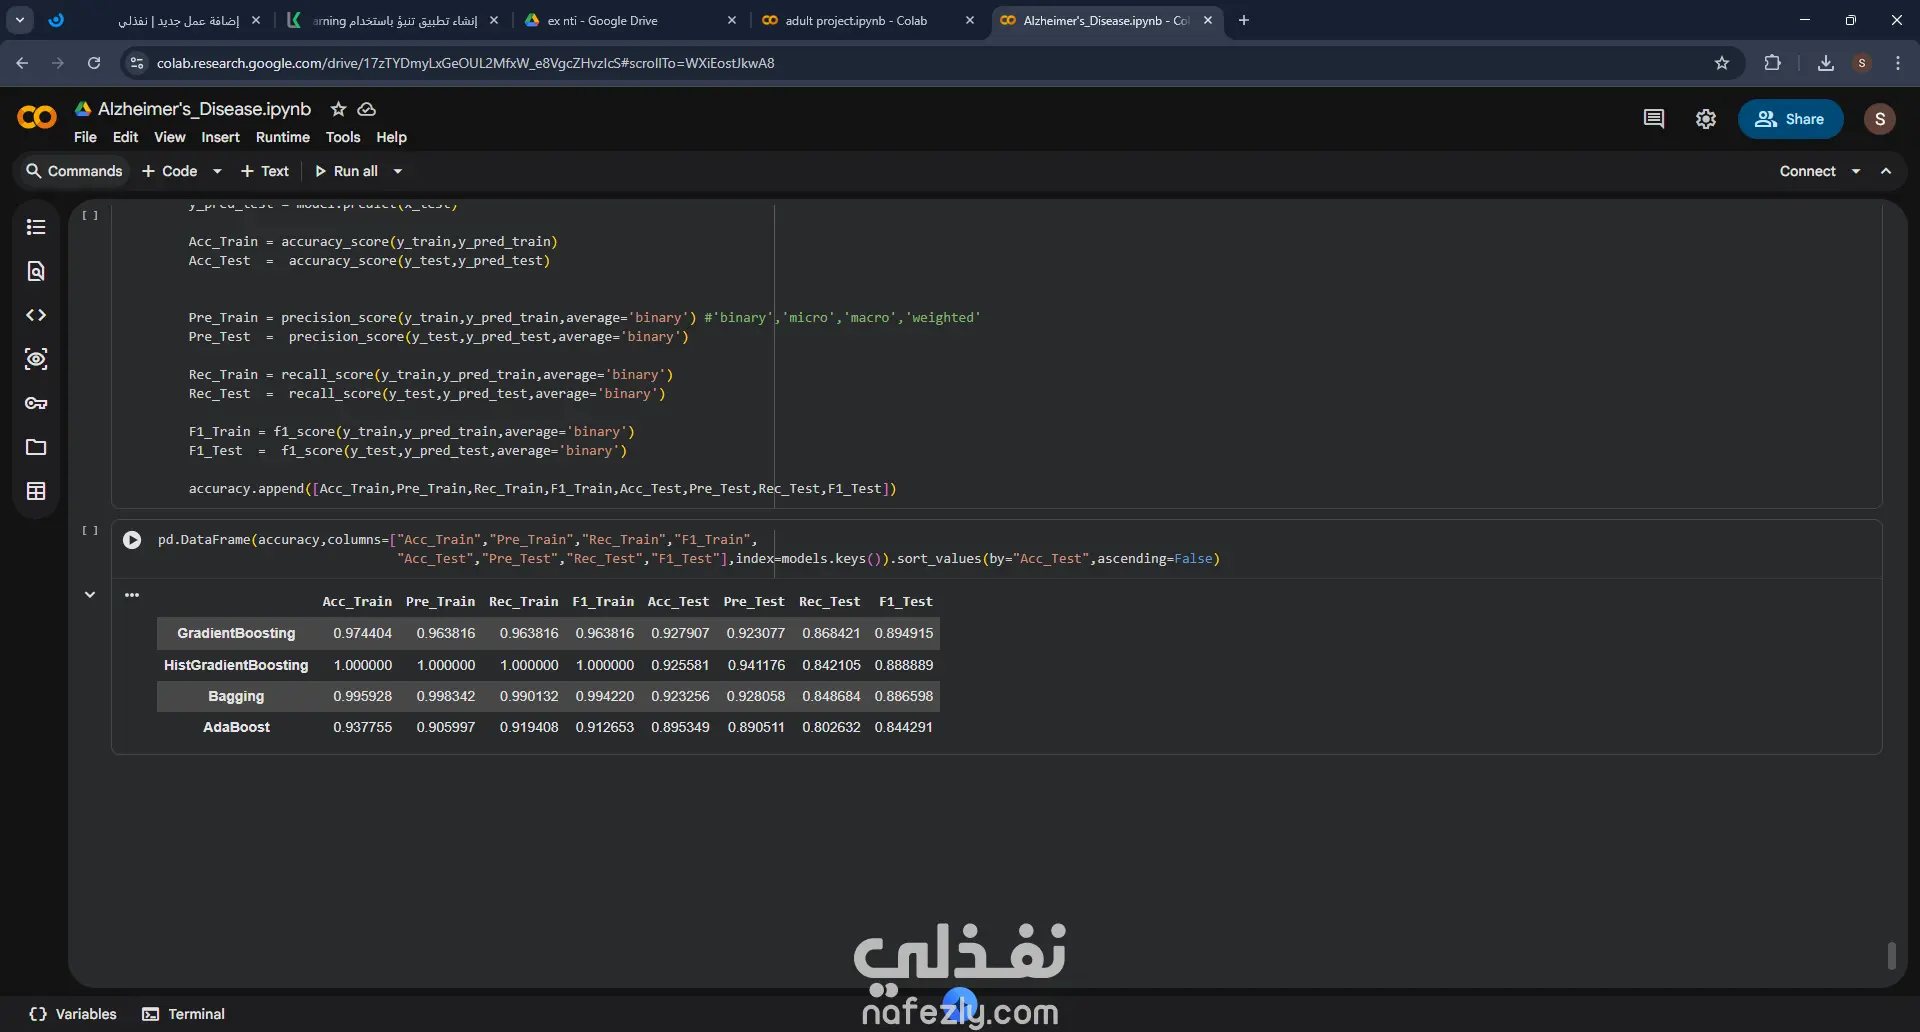
Task: Open the Edit menu
Action: [x=125, y=137]
